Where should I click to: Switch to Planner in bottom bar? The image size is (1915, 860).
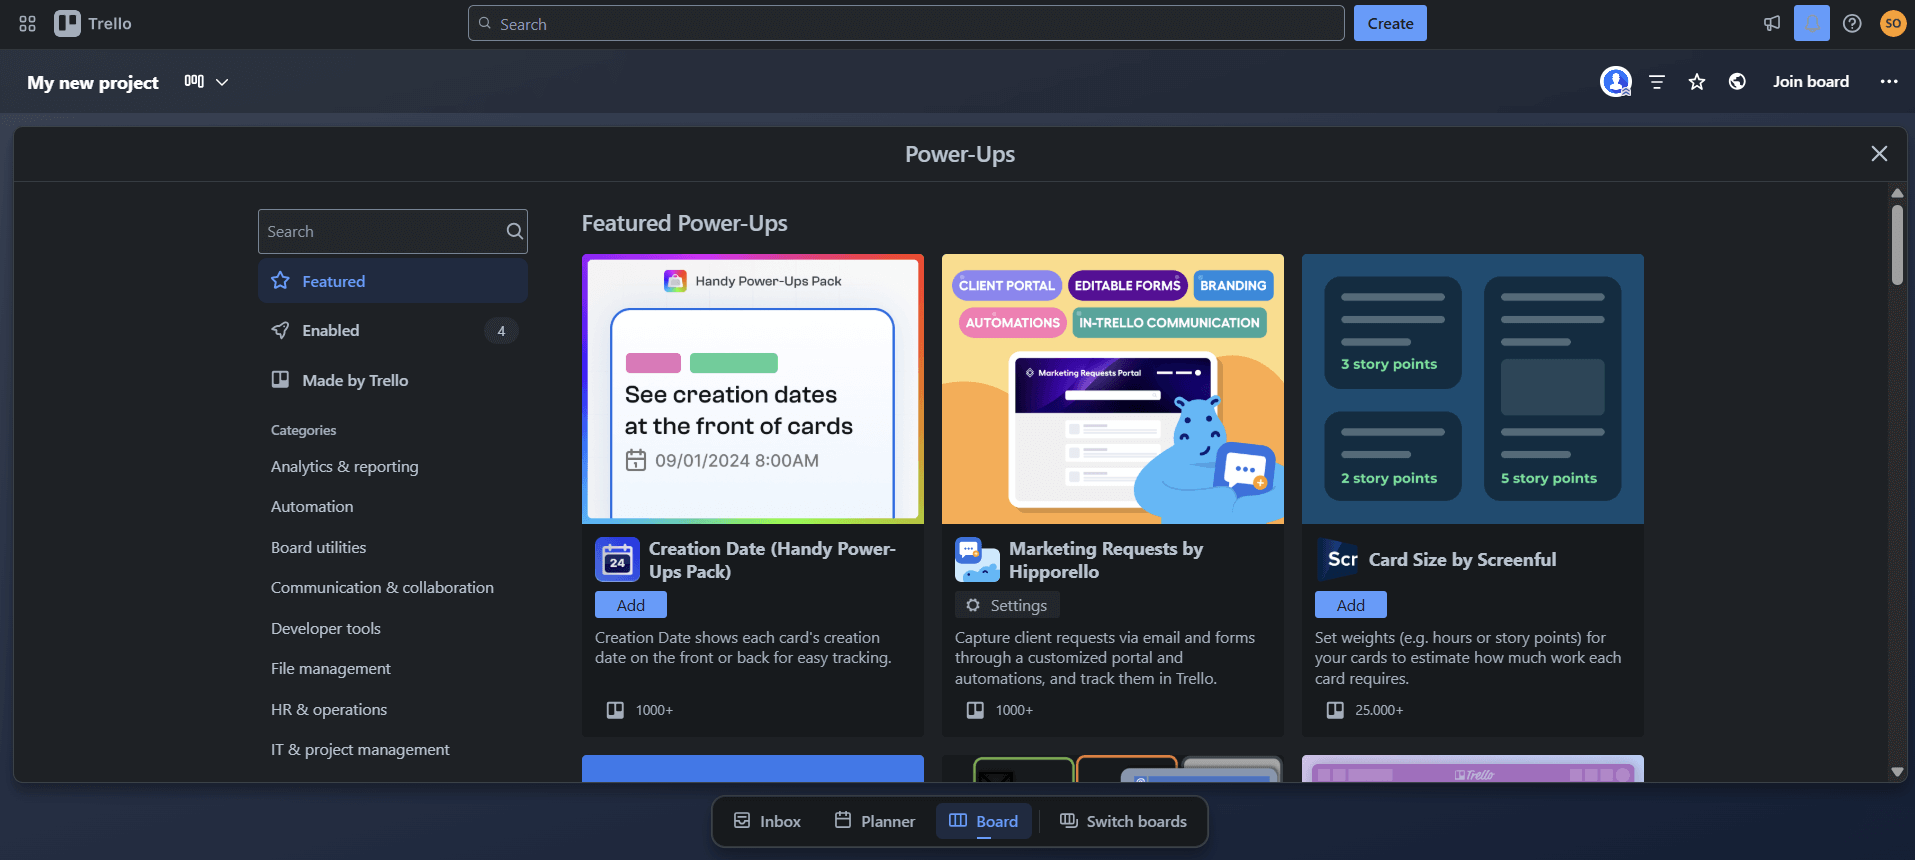click(875, 821)
